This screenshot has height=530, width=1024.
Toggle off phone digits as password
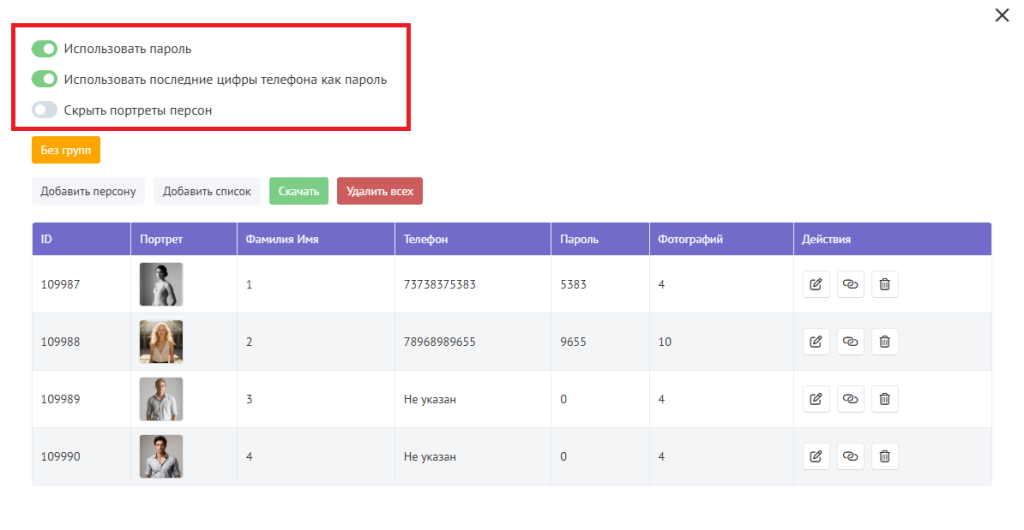[x=44, y=79]
